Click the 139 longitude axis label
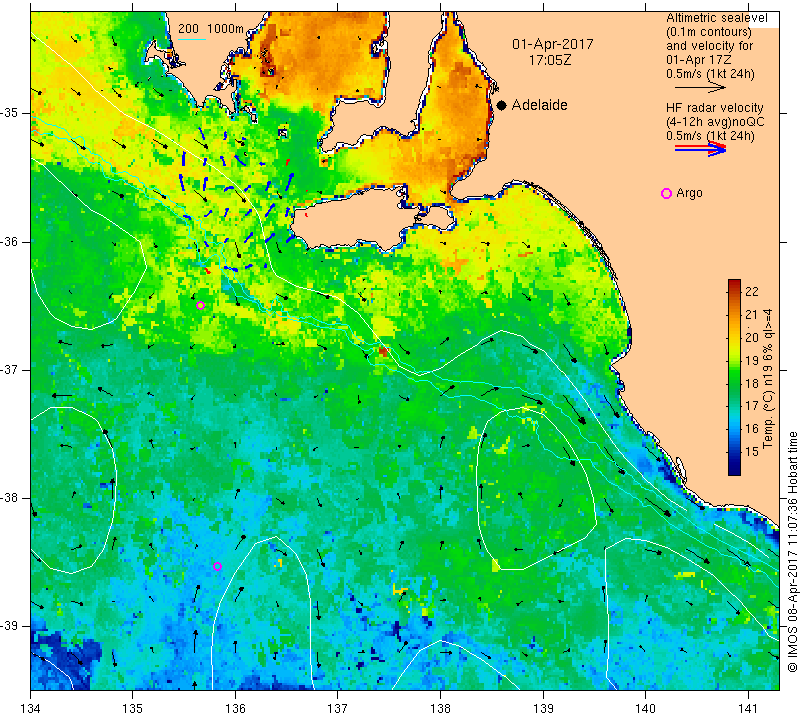The height and width of the screenshot is (720, 800). coord(543,709)
